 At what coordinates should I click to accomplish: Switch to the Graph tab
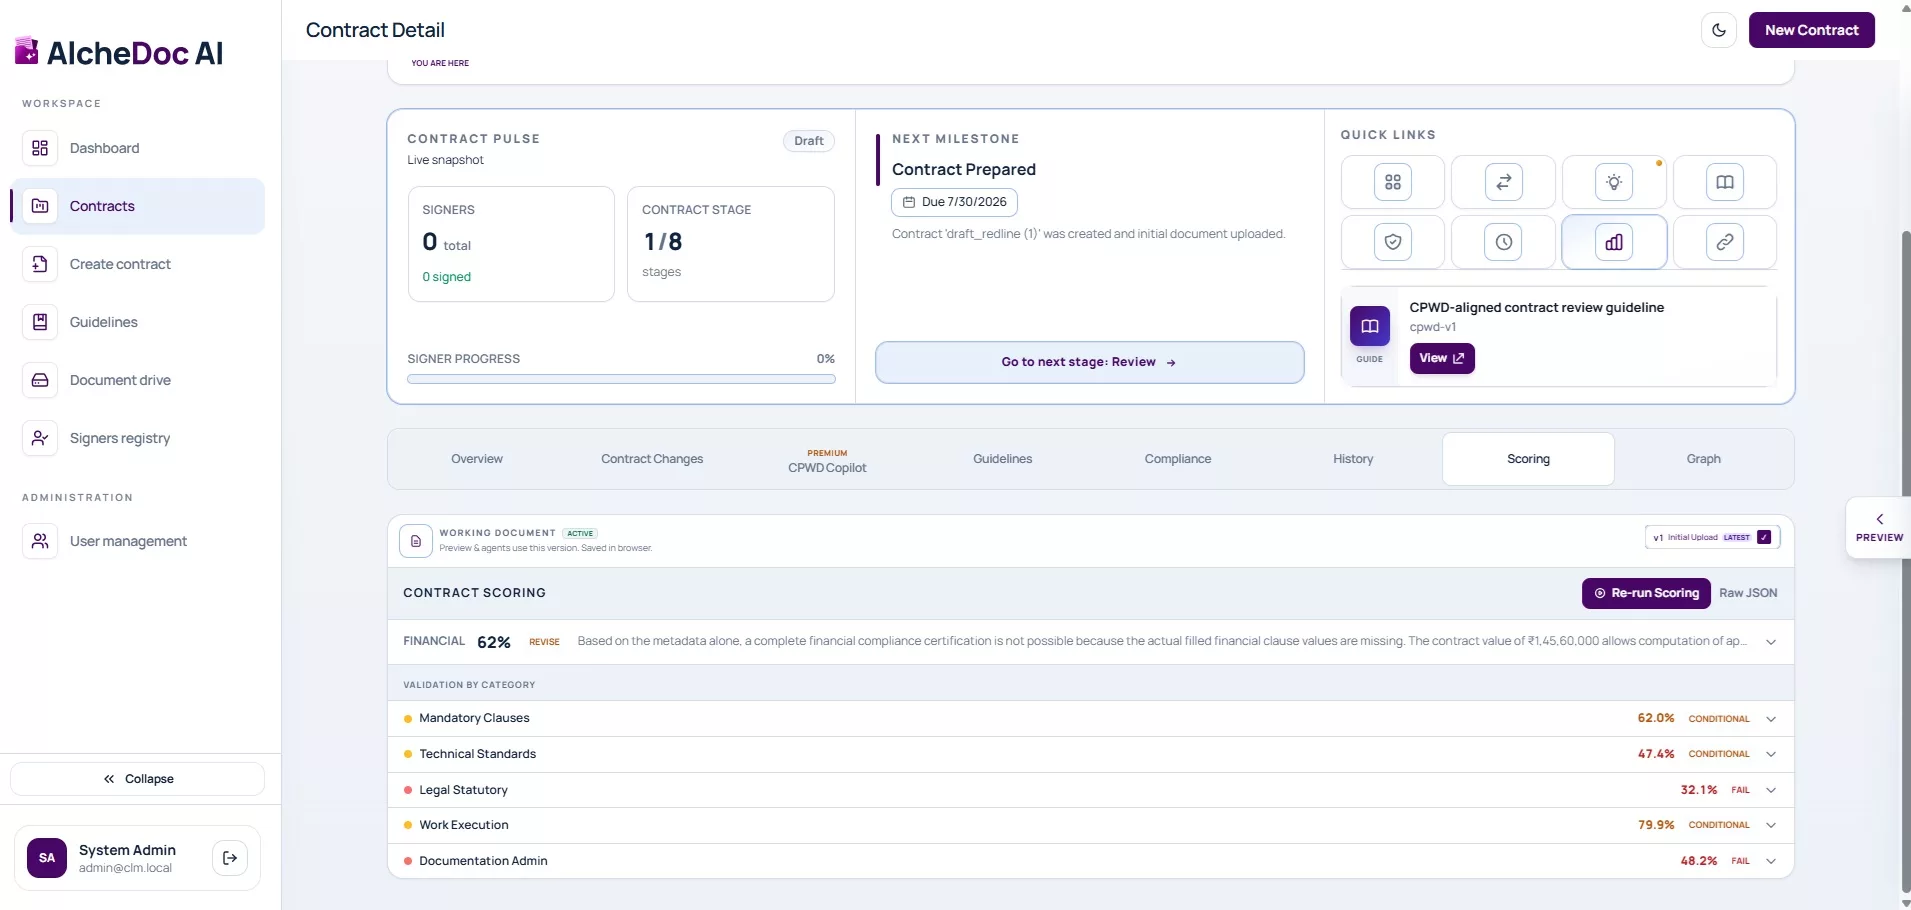click(1704, 459)
